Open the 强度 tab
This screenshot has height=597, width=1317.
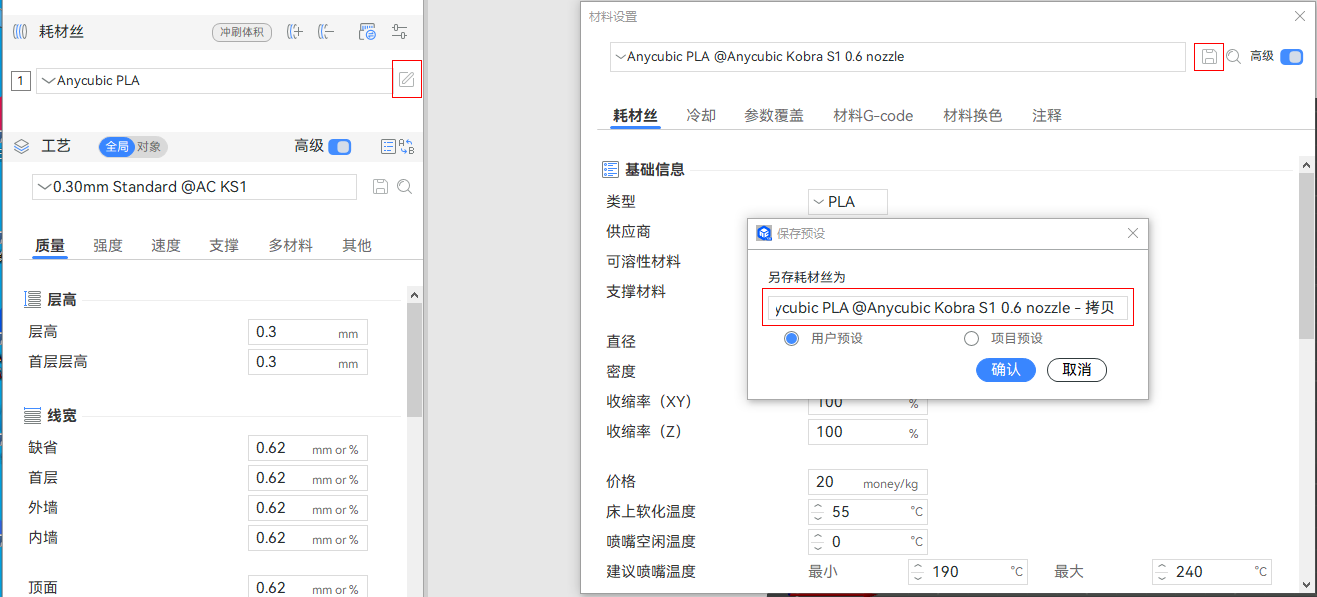[108, 246]
